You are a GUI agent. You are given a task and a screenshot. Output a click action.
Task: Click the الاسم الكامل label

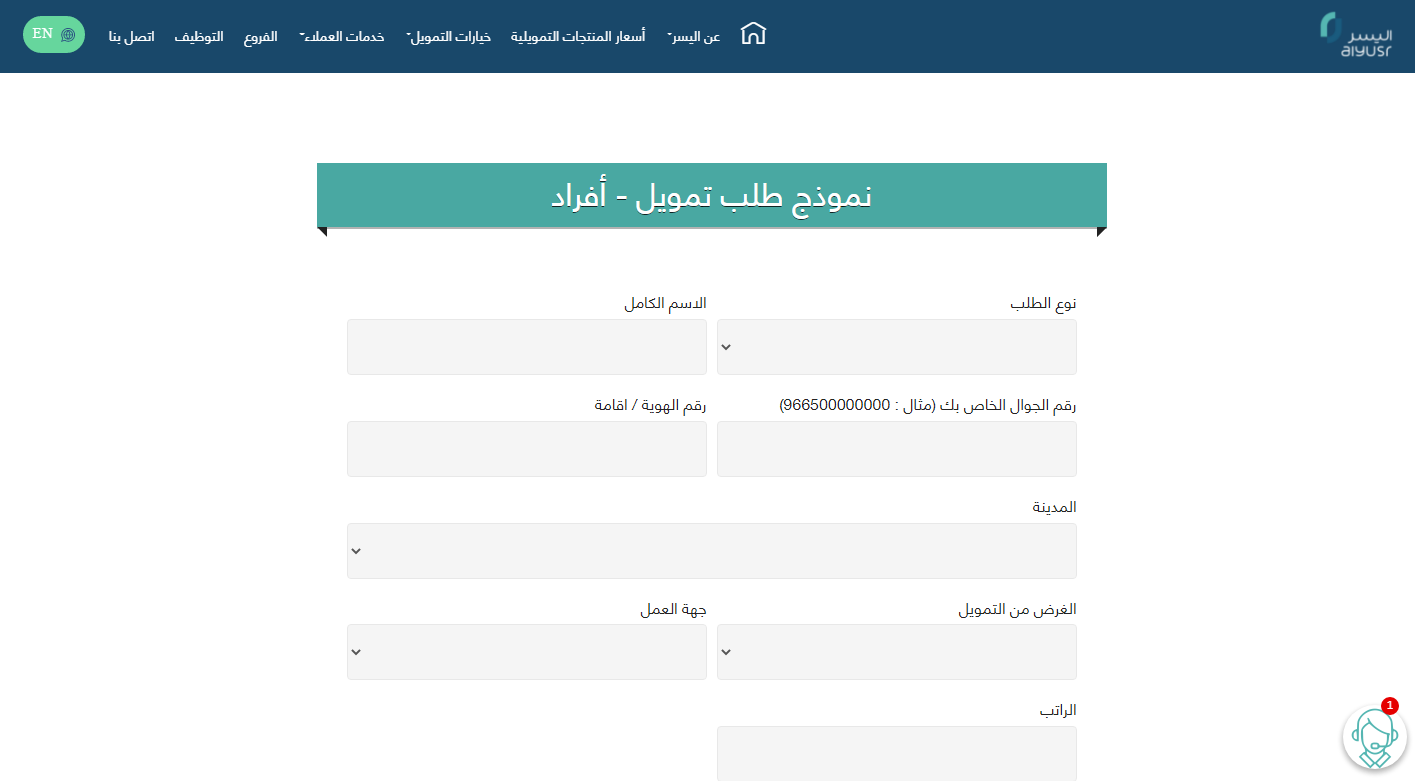click(x=665, y=303)
